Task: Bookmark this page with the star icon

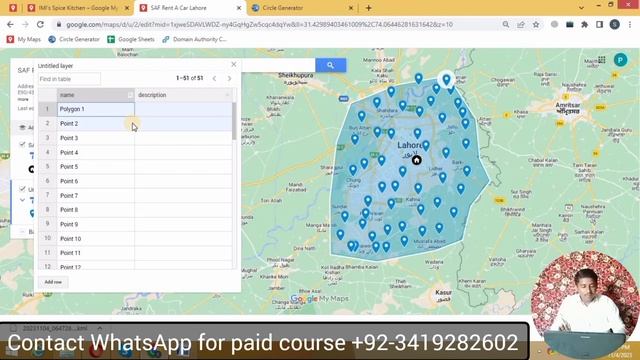Action: click(536, 24)
